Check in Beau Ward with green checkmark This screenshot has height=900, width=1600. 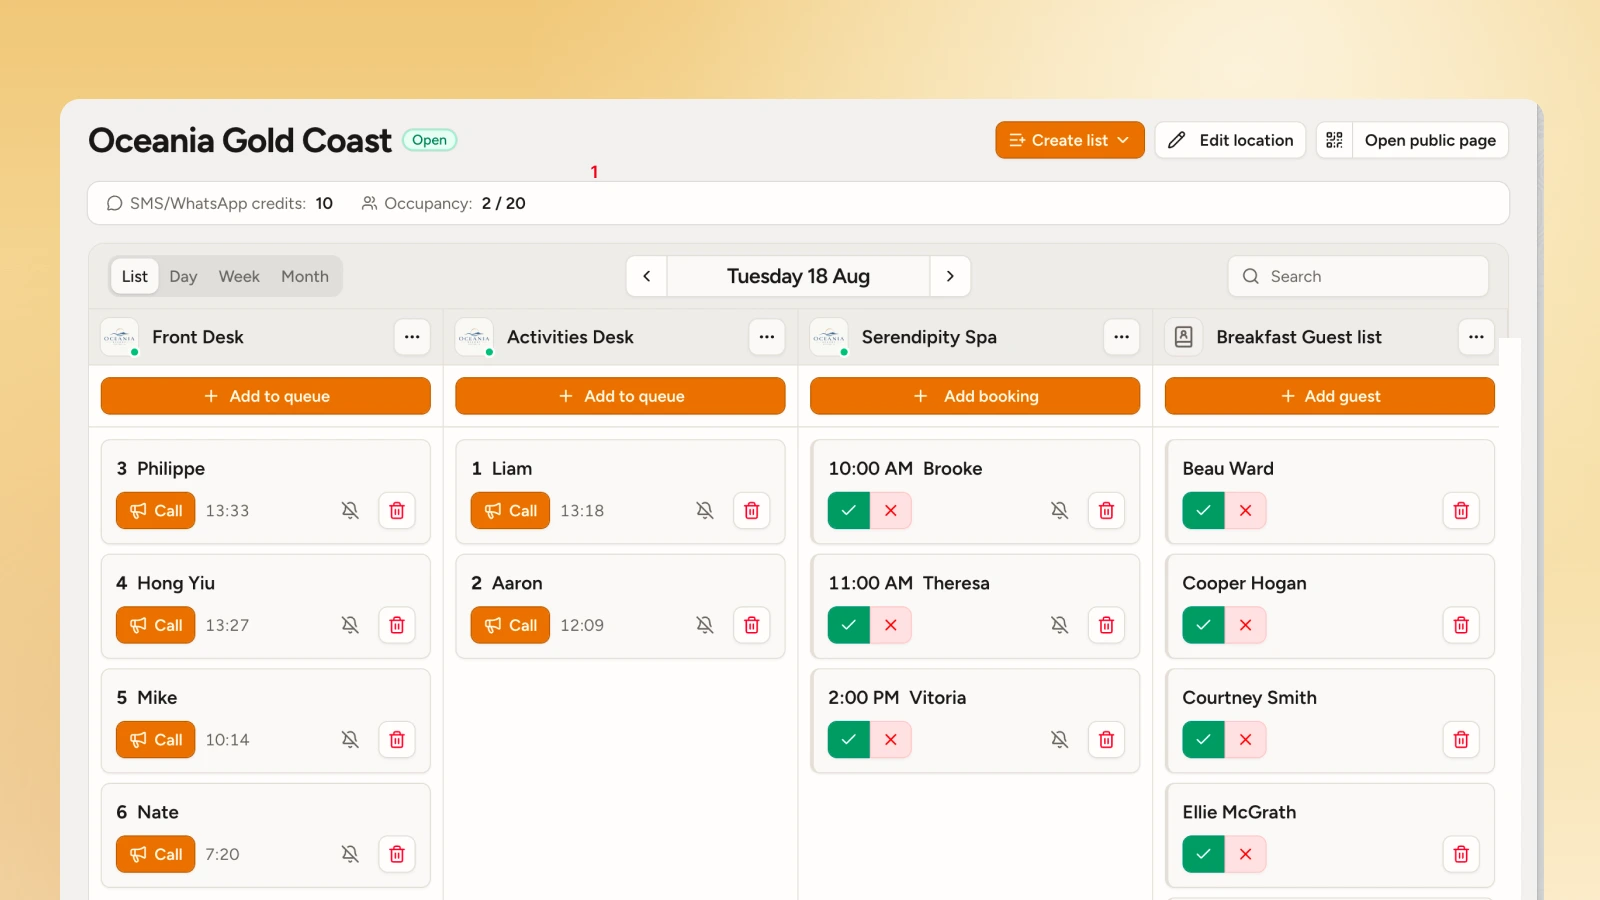coord(1204,511)
